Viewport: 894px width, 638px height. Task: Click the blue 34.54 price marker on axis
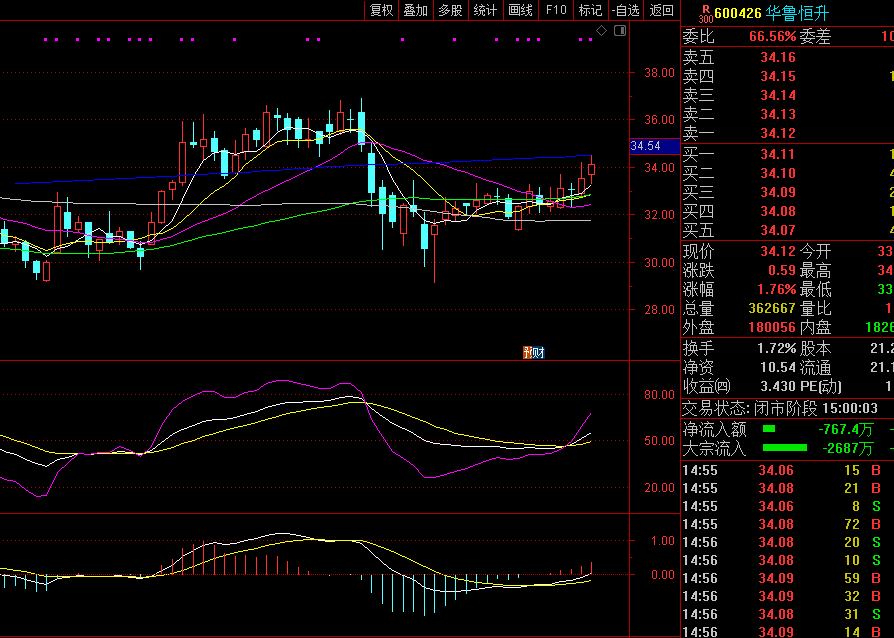pyautogui.click(x=655, y=146)
